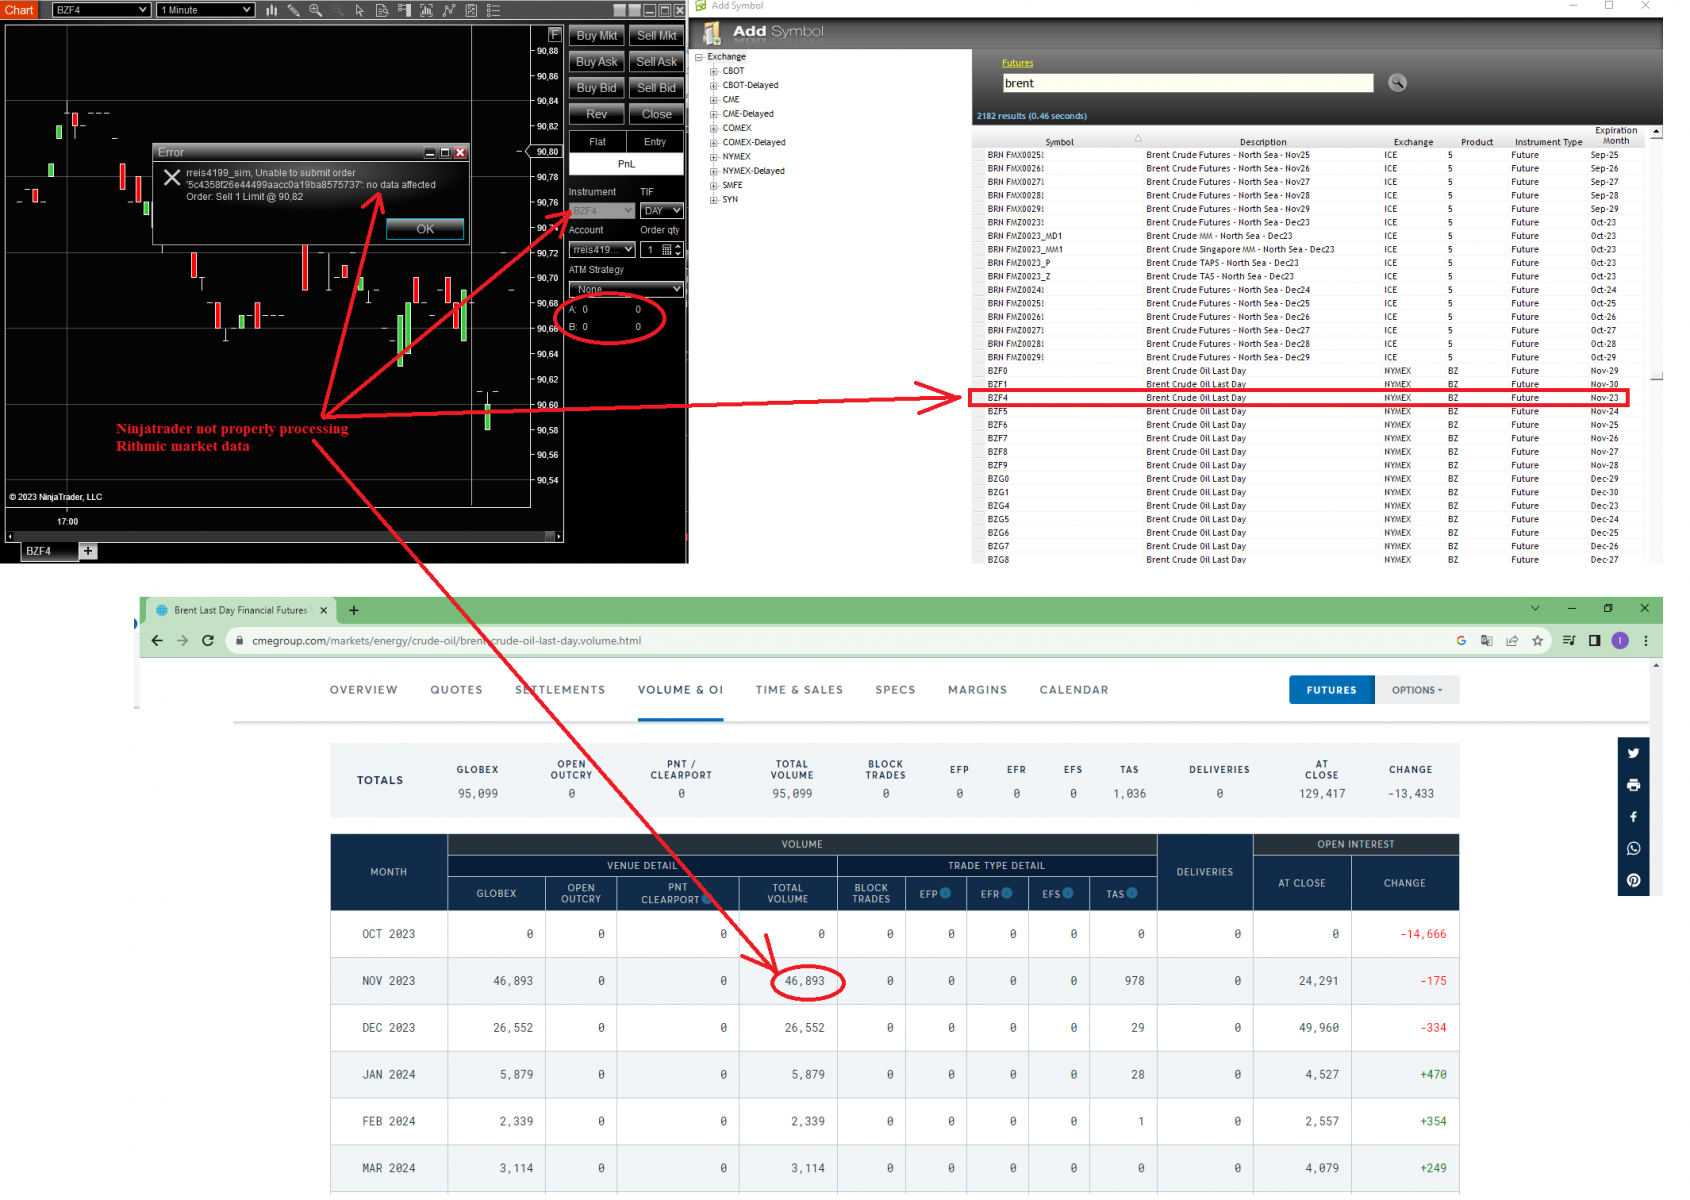Open a new browser tab
Image resolution: width=1690 pixels, height=1200 pixels.
[354, 610]
